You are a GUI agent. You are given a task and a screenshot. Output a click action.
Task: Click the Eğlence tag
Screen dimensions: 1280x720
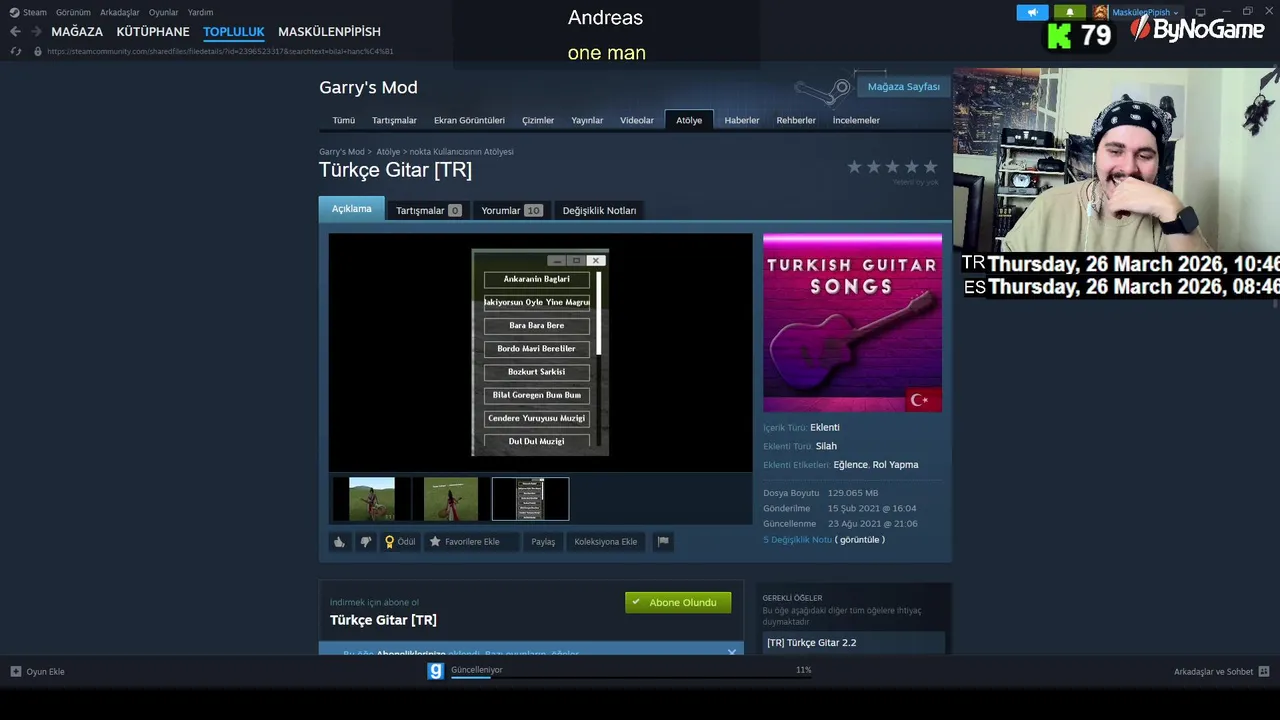point(851,465)
